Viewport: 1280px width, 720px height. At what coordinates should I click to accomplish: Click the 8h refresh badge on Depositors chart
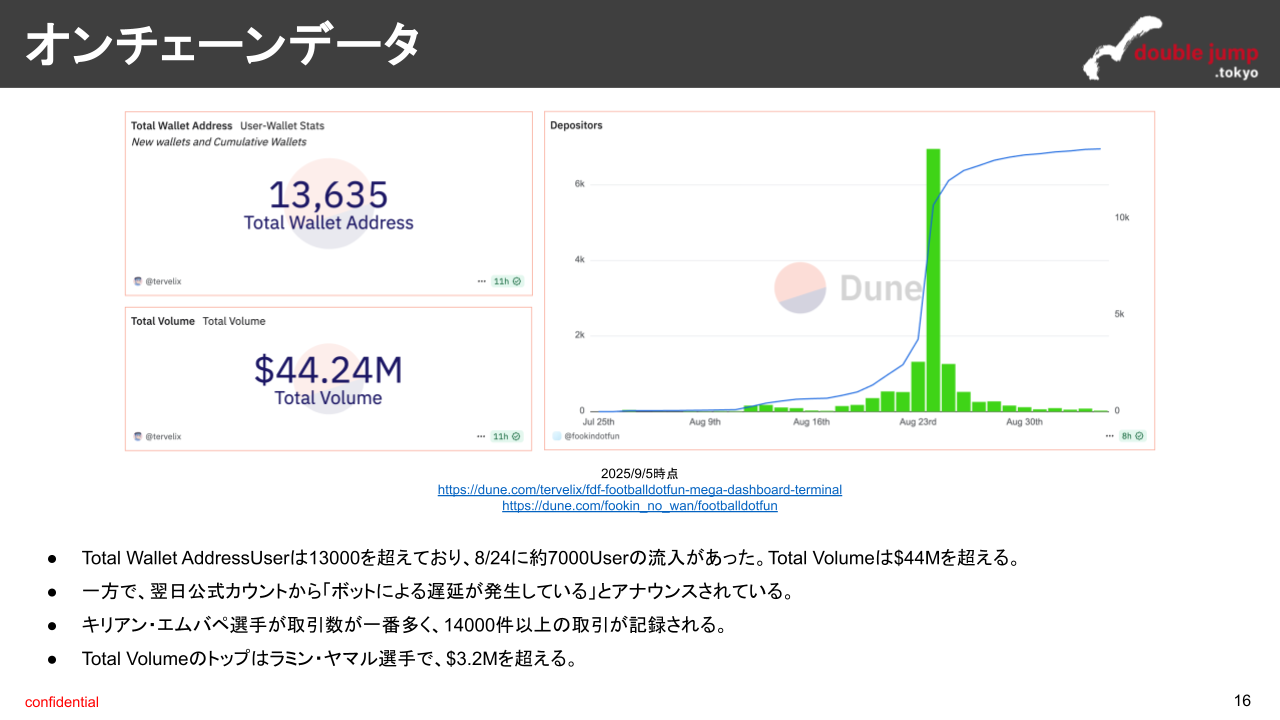1133,437
